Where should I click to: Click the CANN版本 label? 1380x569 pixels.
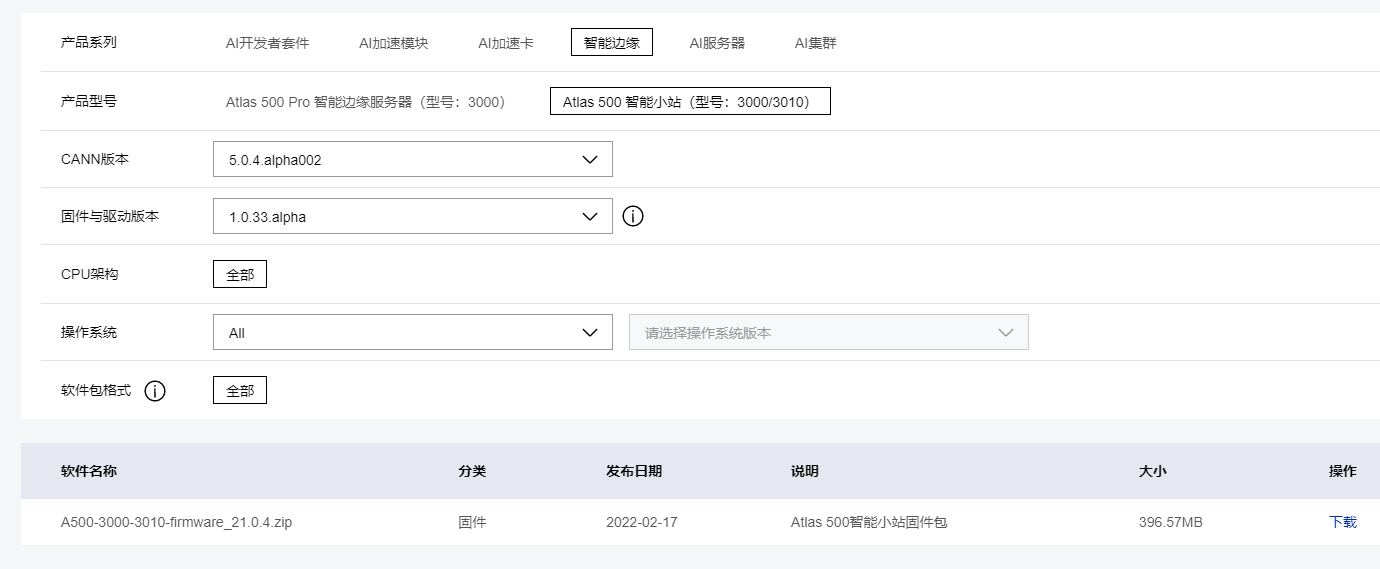coord(95,159)
